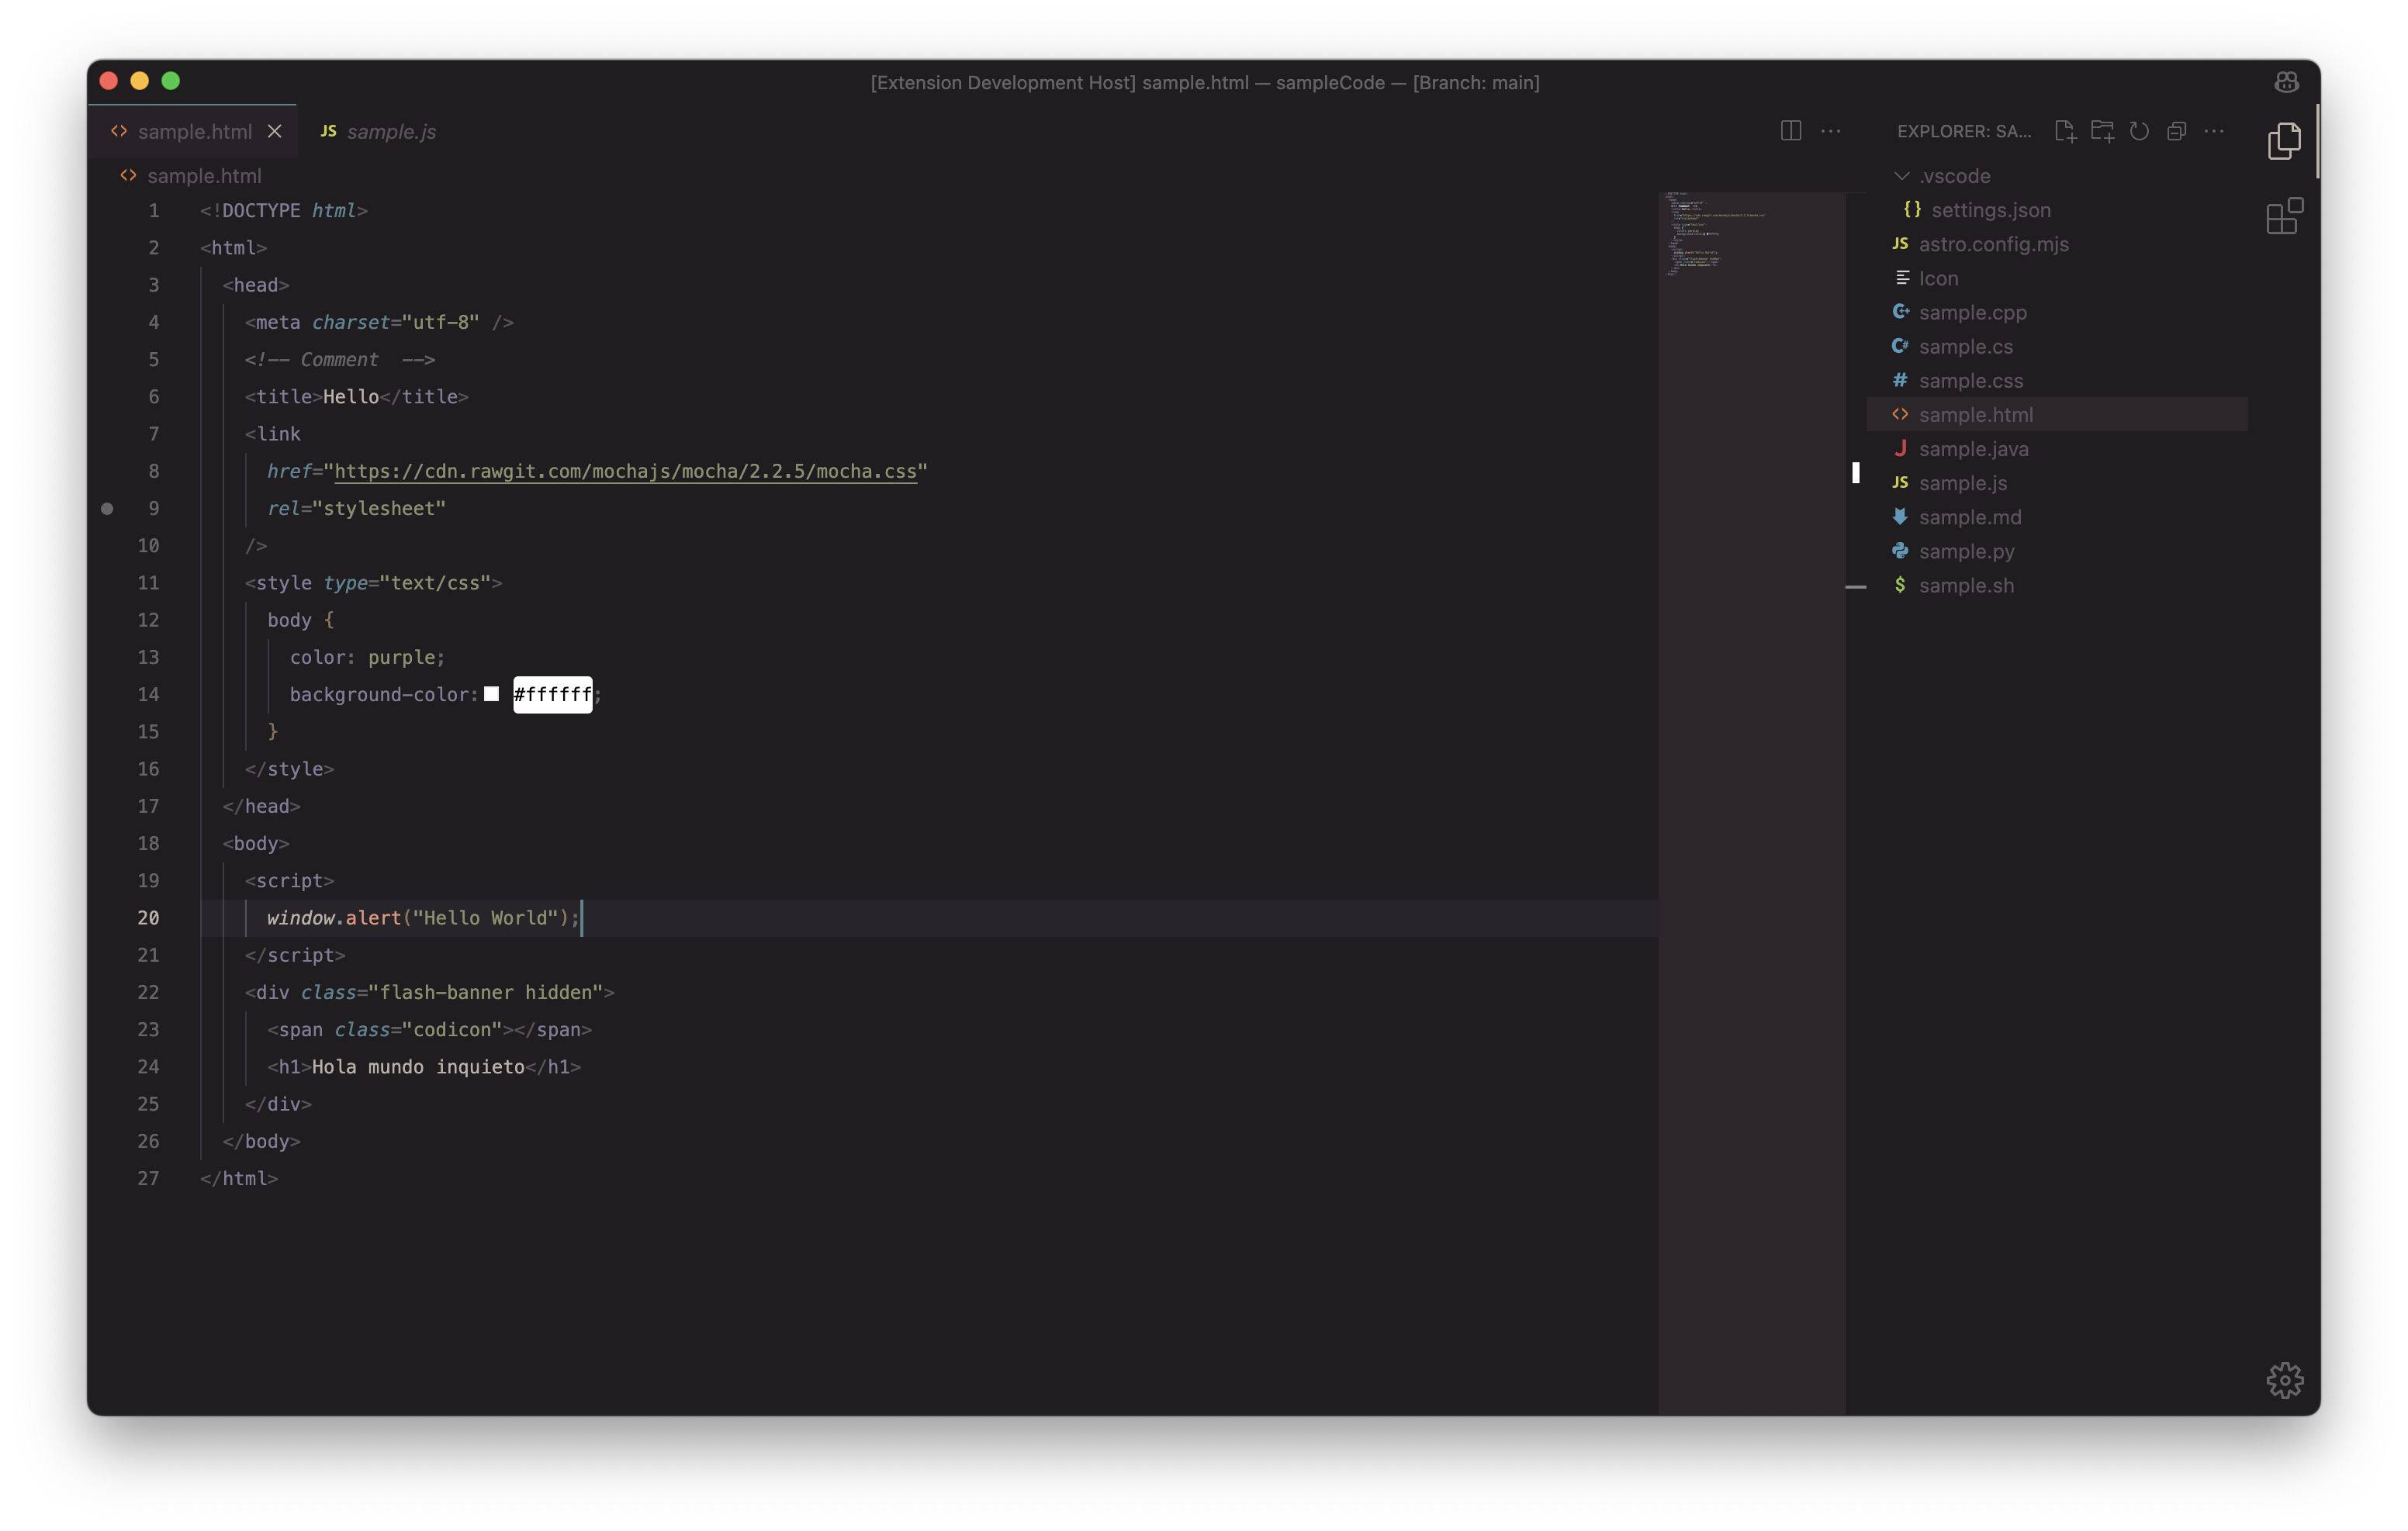Click the Copilot icon in title bar

tap(2286, 82)
